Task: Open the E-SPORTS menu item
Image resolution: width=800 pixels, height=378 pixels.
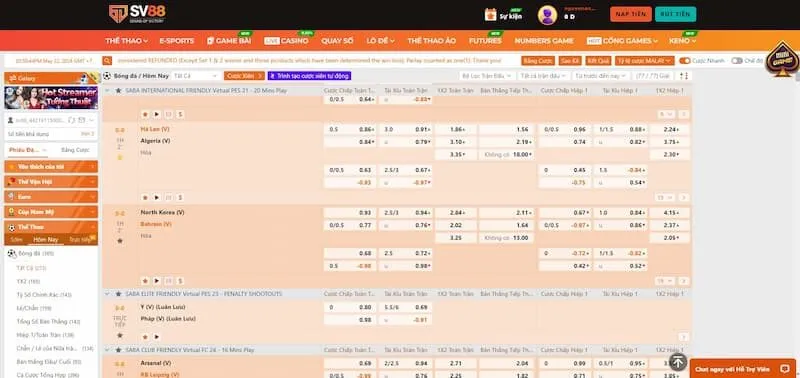Action: 177,41
